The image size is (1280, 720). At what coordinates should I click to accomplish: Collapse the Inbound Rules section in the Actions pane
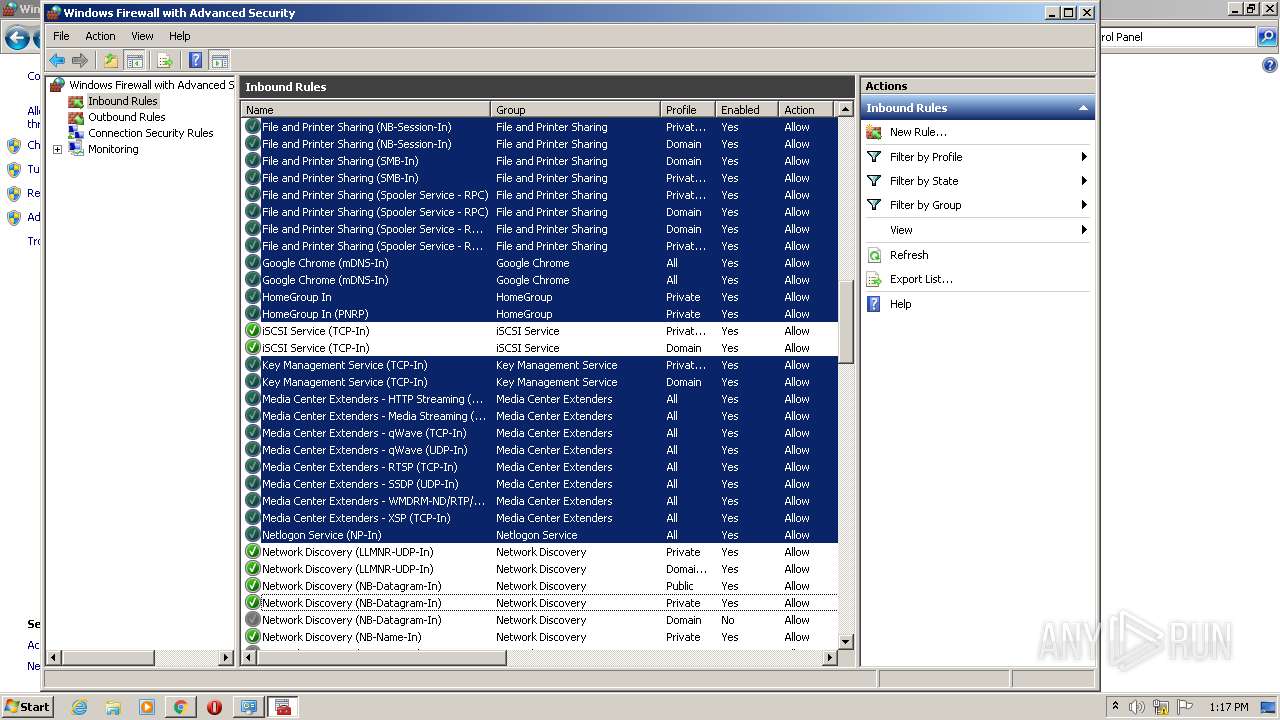[1082, 108]
